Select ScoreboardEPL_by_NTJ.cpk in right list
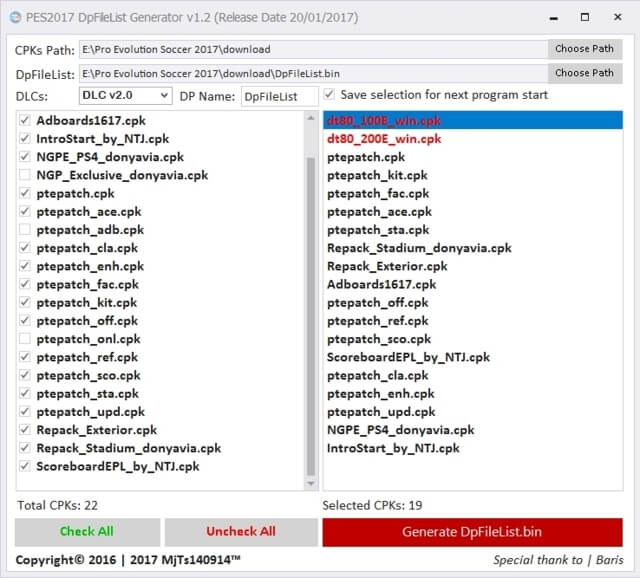Viewport: 640px width, 578px height. tap(473, 357)
